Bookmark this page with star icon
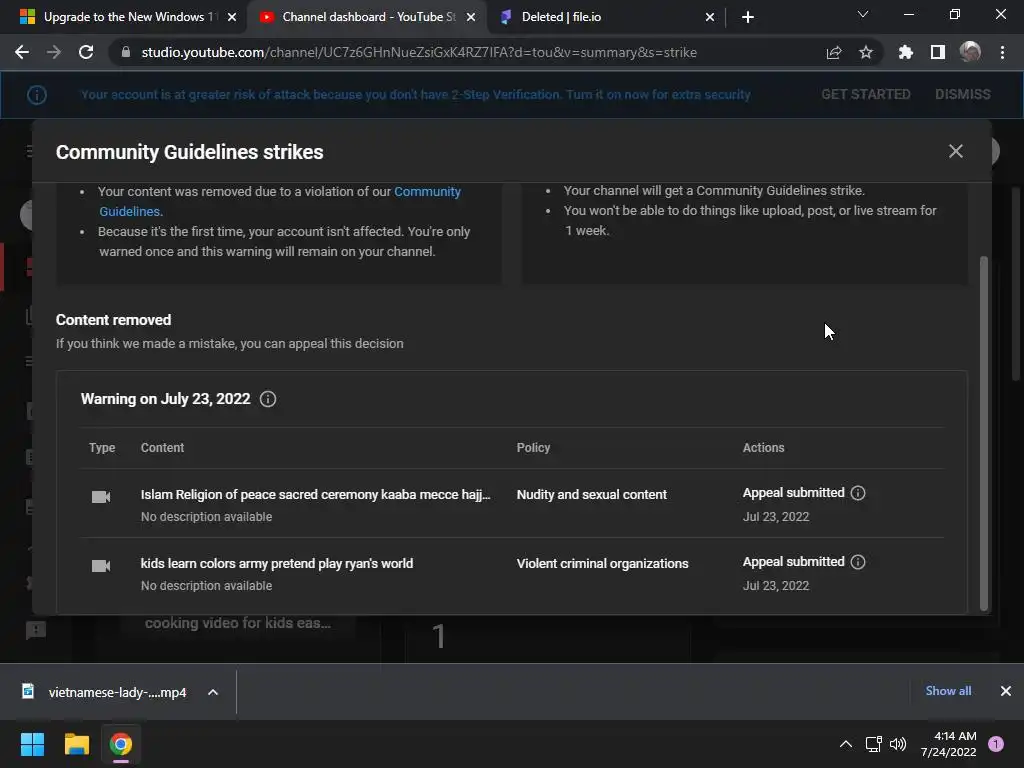This screenshot has width=1024, height=768. pyautogui.click(x=866, y=52)
